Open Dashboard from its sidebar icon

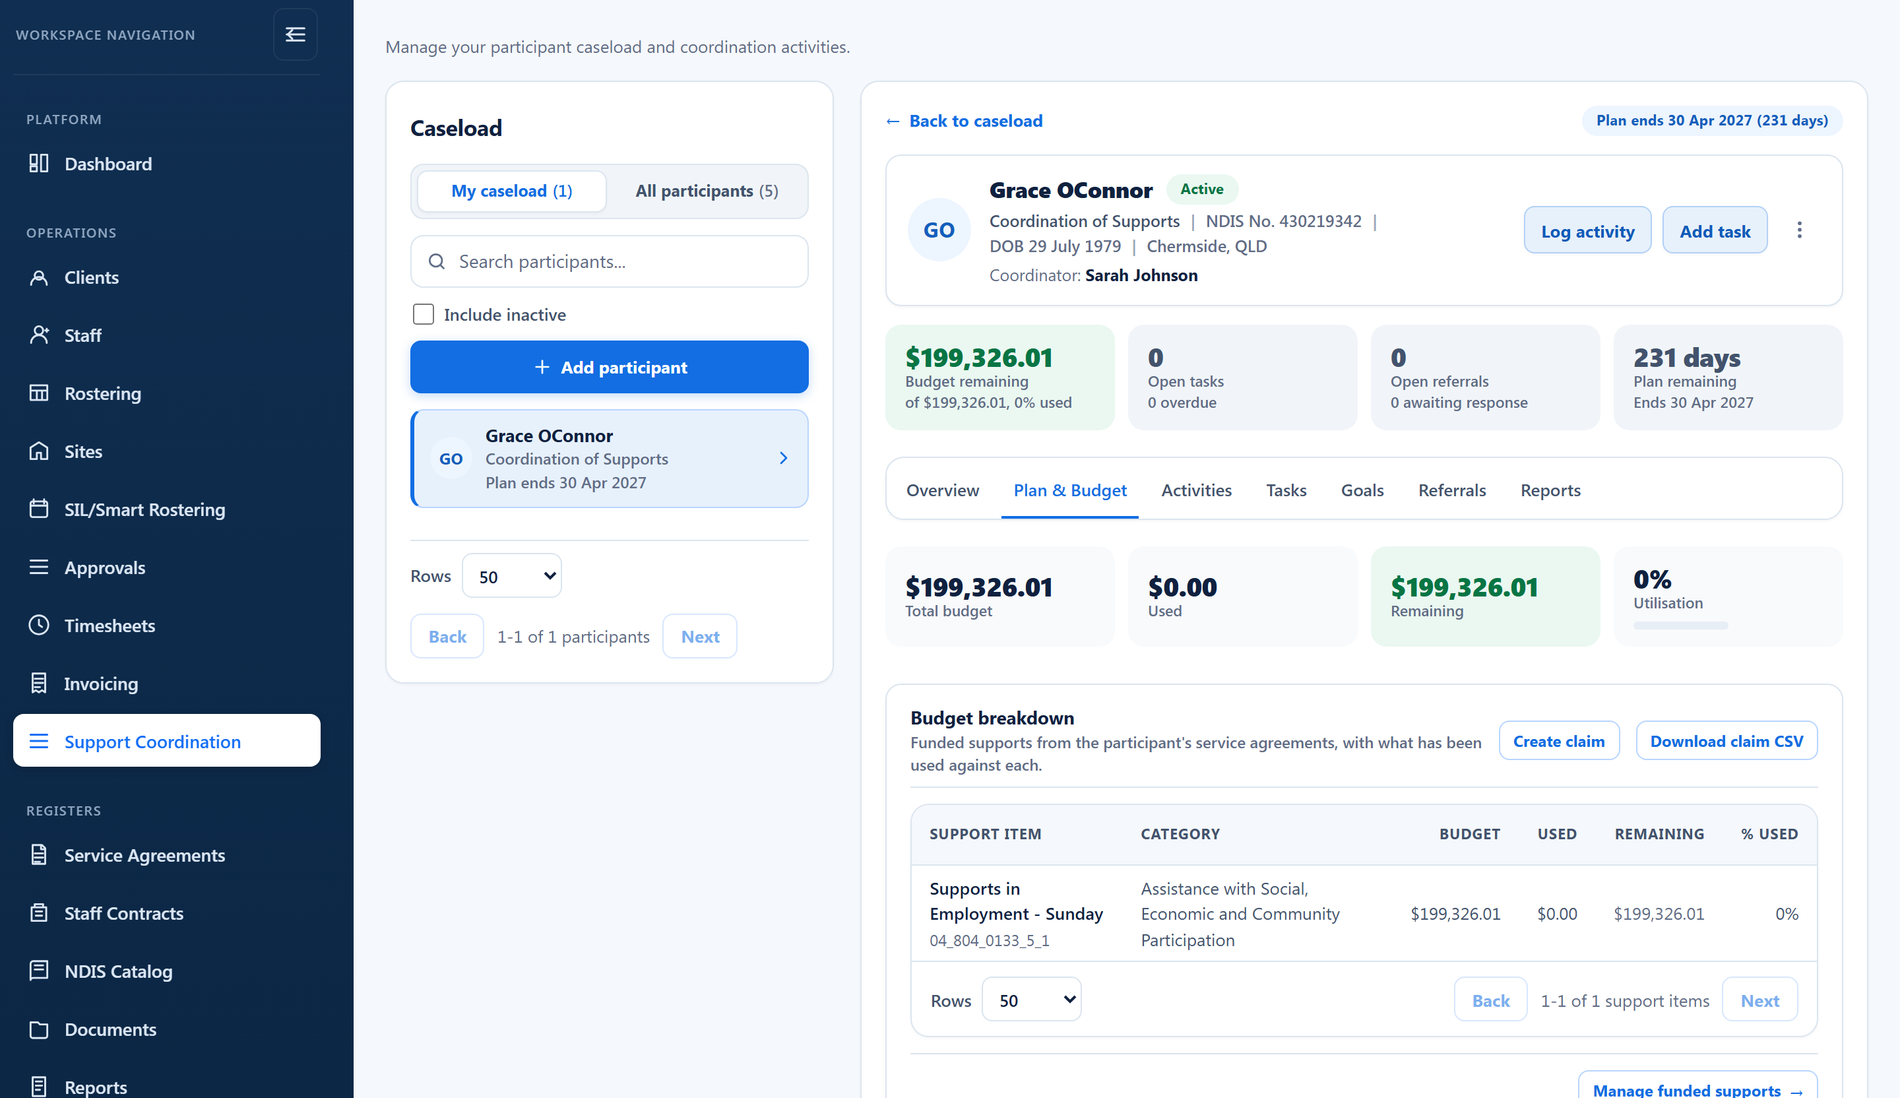click(x=39, y=163)
